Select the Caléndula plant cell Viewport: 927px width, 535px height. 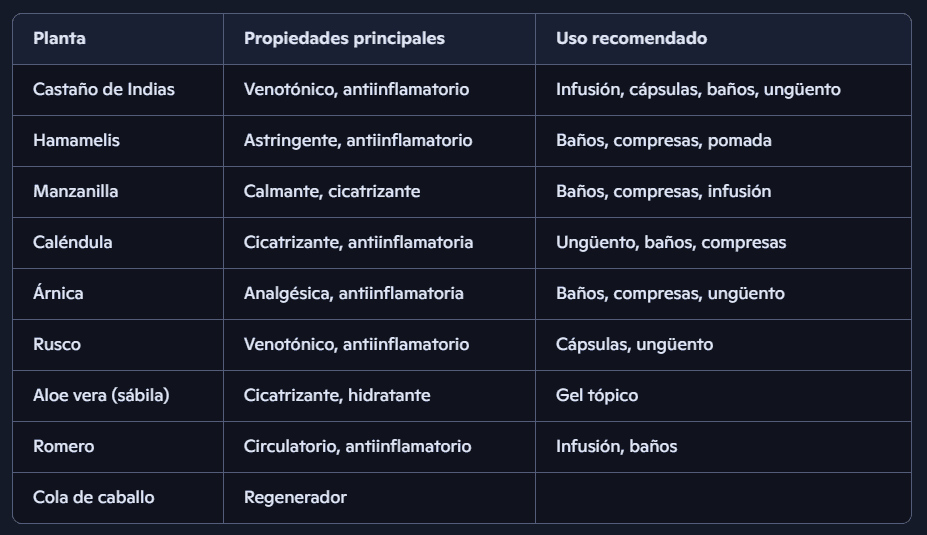(72, 242)
